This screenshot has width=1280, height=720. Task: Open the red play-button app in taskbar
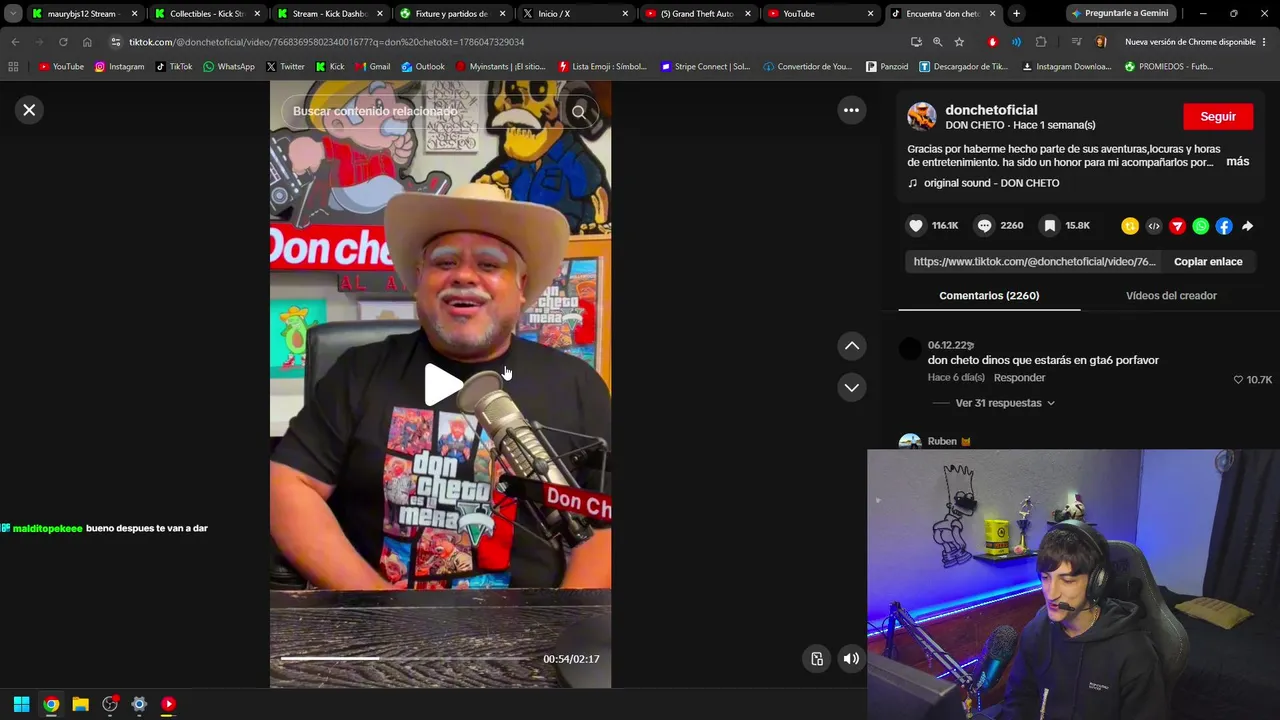[168, 704]
